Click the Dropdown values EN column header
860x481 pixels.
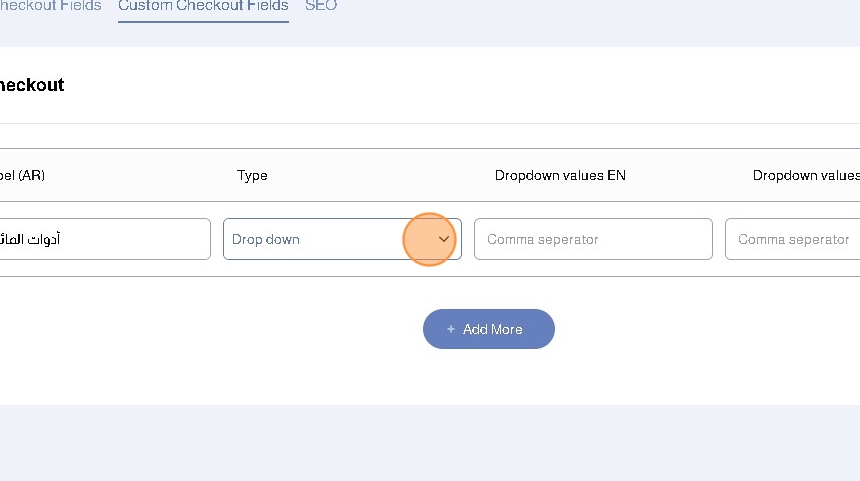pyautogui.click(x=560, y=175)
